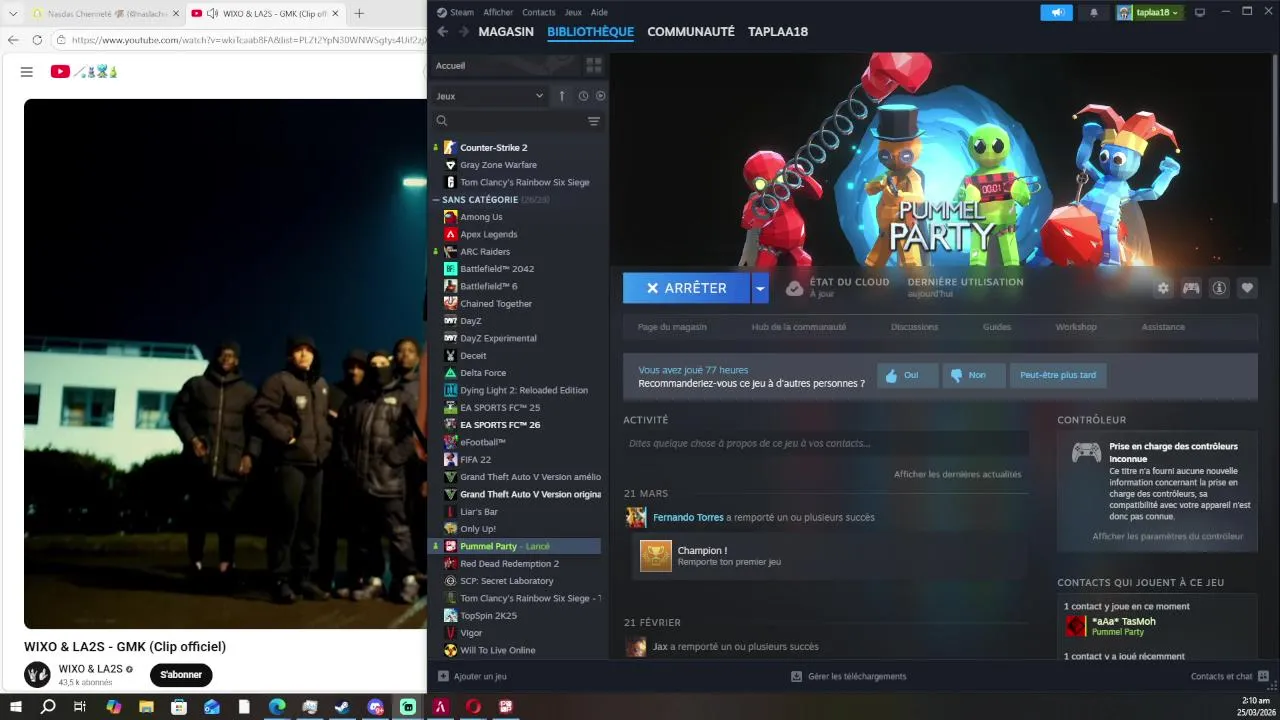Open the TAPLAA18 profile tab
The height and width of the screenshot is (720, 1280).
[x=778, y=32]
